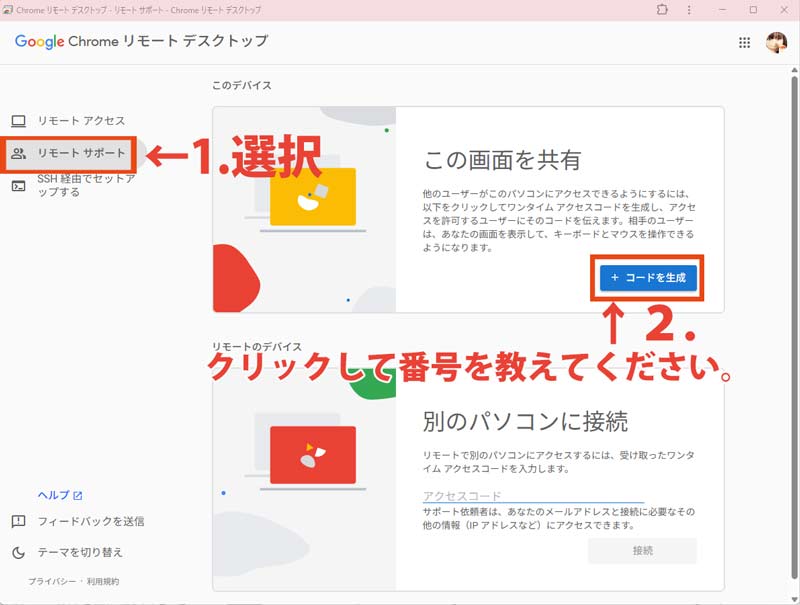
Task: Click the external-link icon beside ヘルプ
Action: [x=78, y=495]
